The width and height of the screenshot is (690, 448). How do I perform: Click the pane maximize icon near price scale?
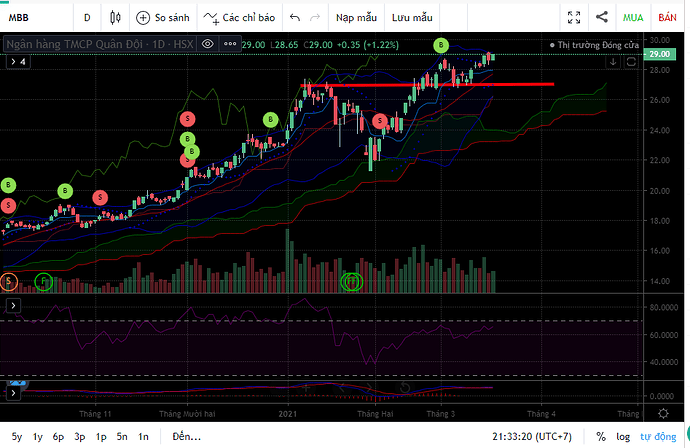pos(631,62)
